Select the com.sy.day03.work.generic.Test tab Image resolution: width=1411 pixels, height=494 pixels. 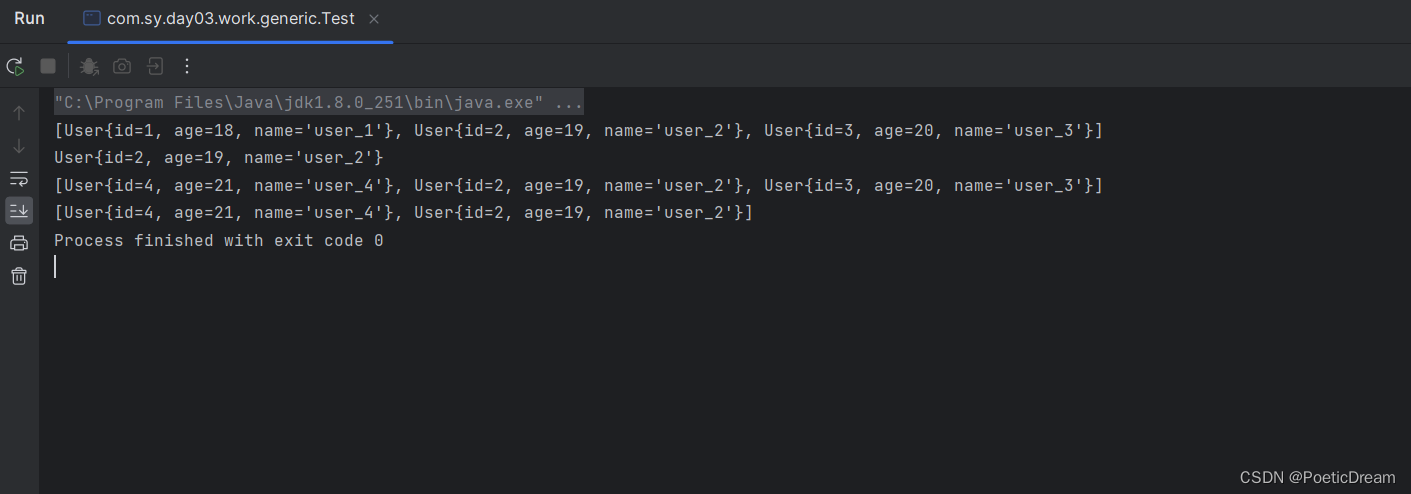[230, 19]
